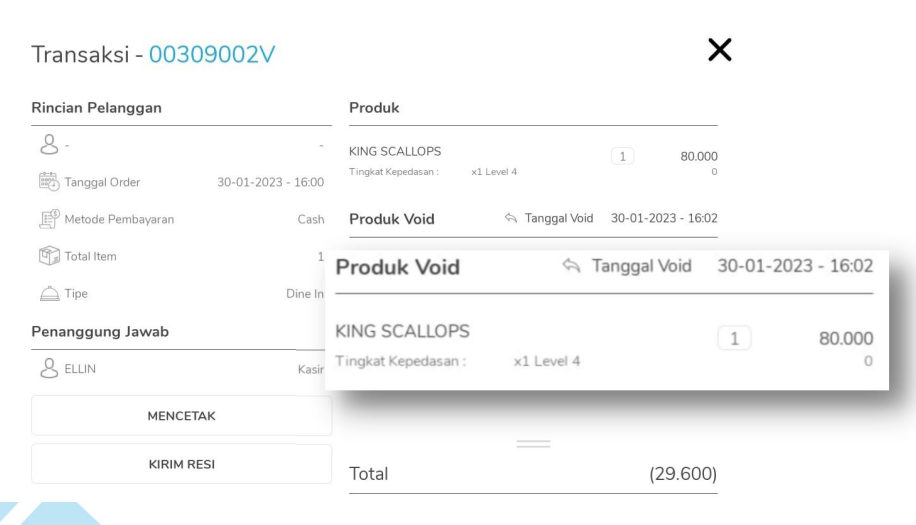This screenshot has height=525, width=916.
Task: Click transaction number 00309002V link
Action: [x=212, y=59]
